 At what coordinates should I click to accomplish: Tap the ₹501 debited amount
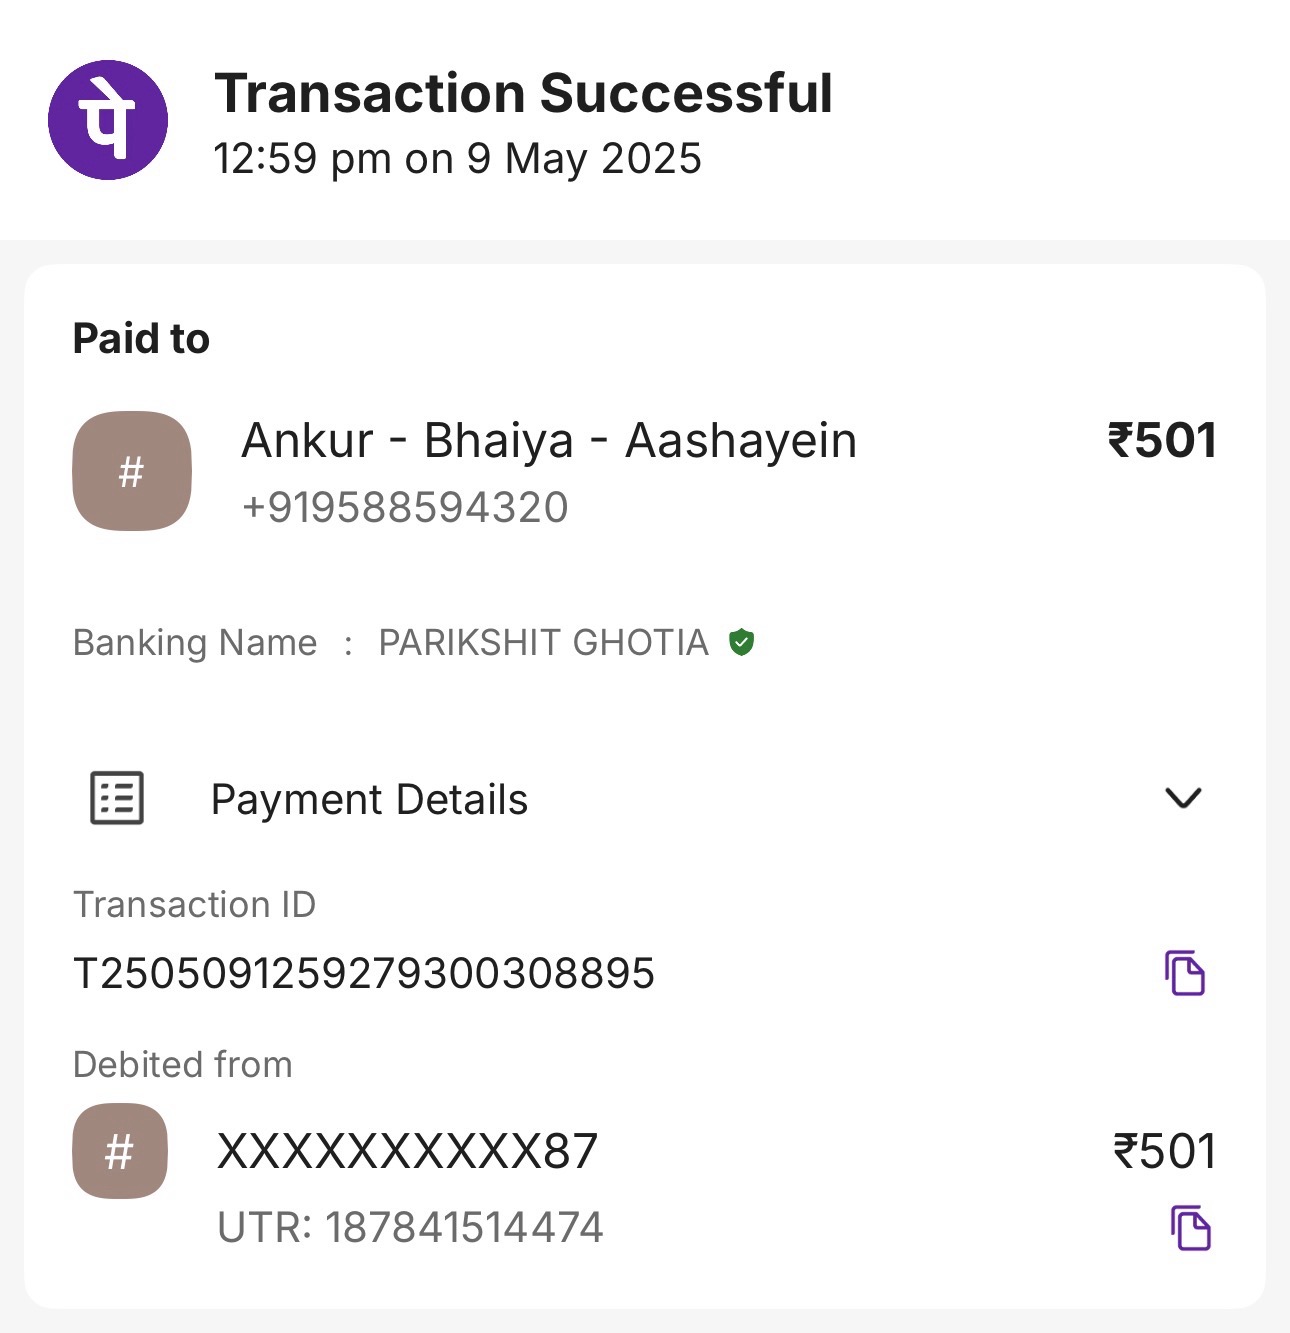tap(1165, 1151)
